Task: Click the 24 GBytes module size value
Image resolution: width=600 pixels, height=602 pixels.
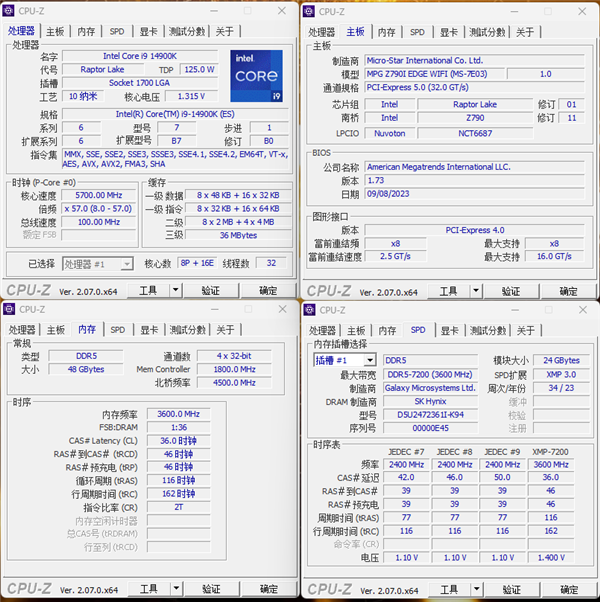Action: pyautogui.click(x=561, y=360)
